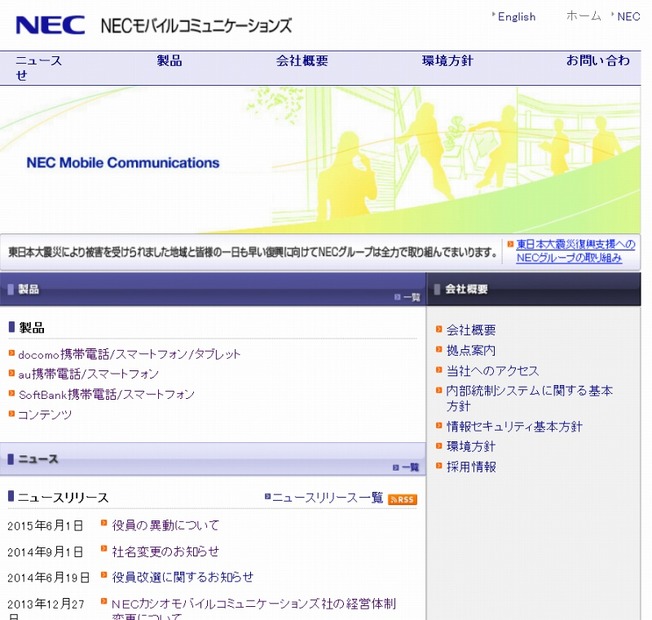Open コンテンツ link
The image size is (652, 620).
[x=45, y=415]
